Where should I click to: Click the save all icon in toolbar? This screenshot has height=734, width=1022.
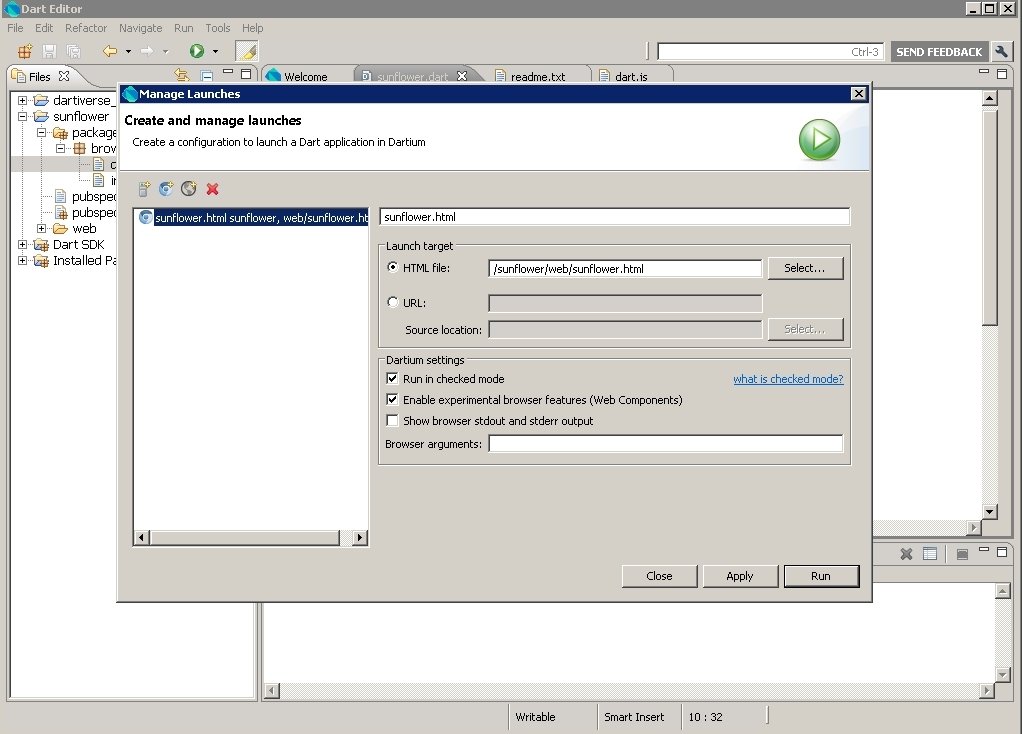click(x=73, y=51)
